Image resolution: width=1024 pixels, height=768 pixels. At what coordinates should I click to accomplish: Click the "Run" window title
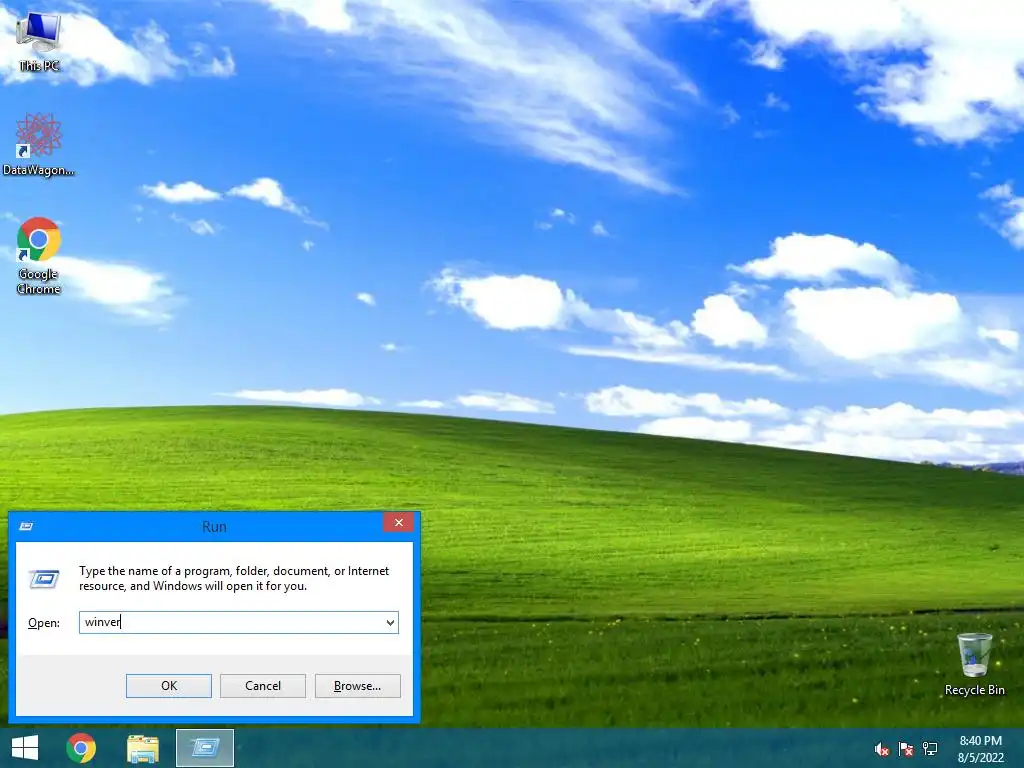pyautogui.click(x=214, y=526)
